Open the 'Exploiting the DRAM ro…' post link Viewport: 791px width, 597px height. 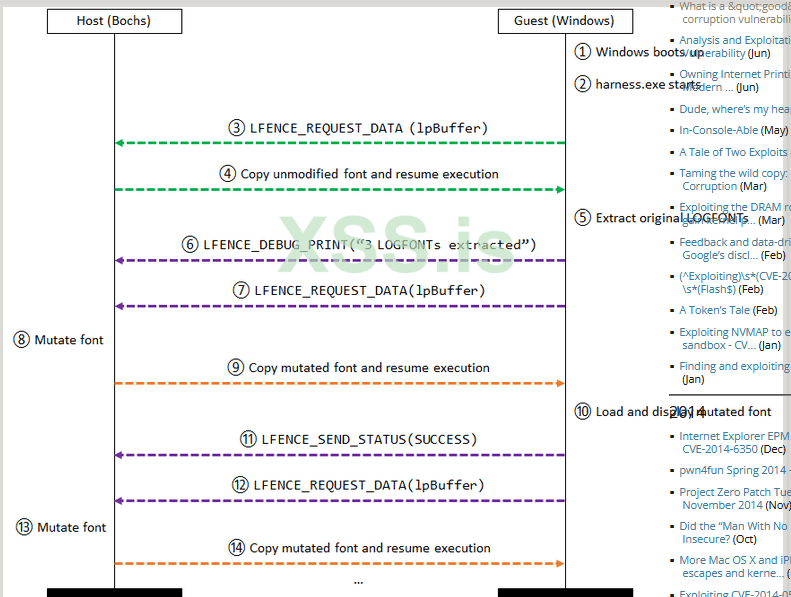click(734, 213)
